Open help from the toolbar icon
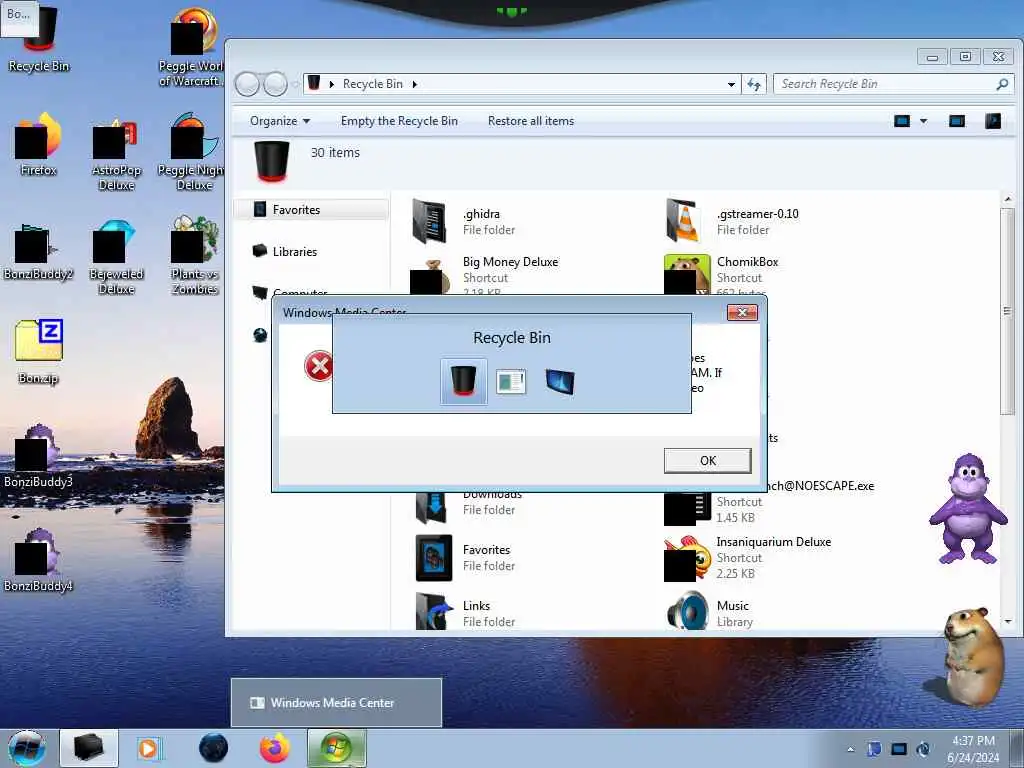 [993, 121]
